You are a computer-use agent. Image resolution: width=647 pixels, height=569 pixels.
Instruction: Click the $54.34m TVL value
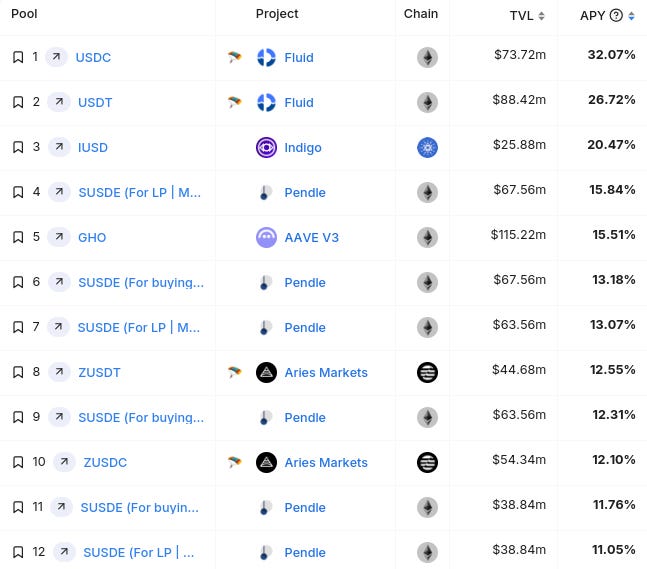click(x=519, y=459)
